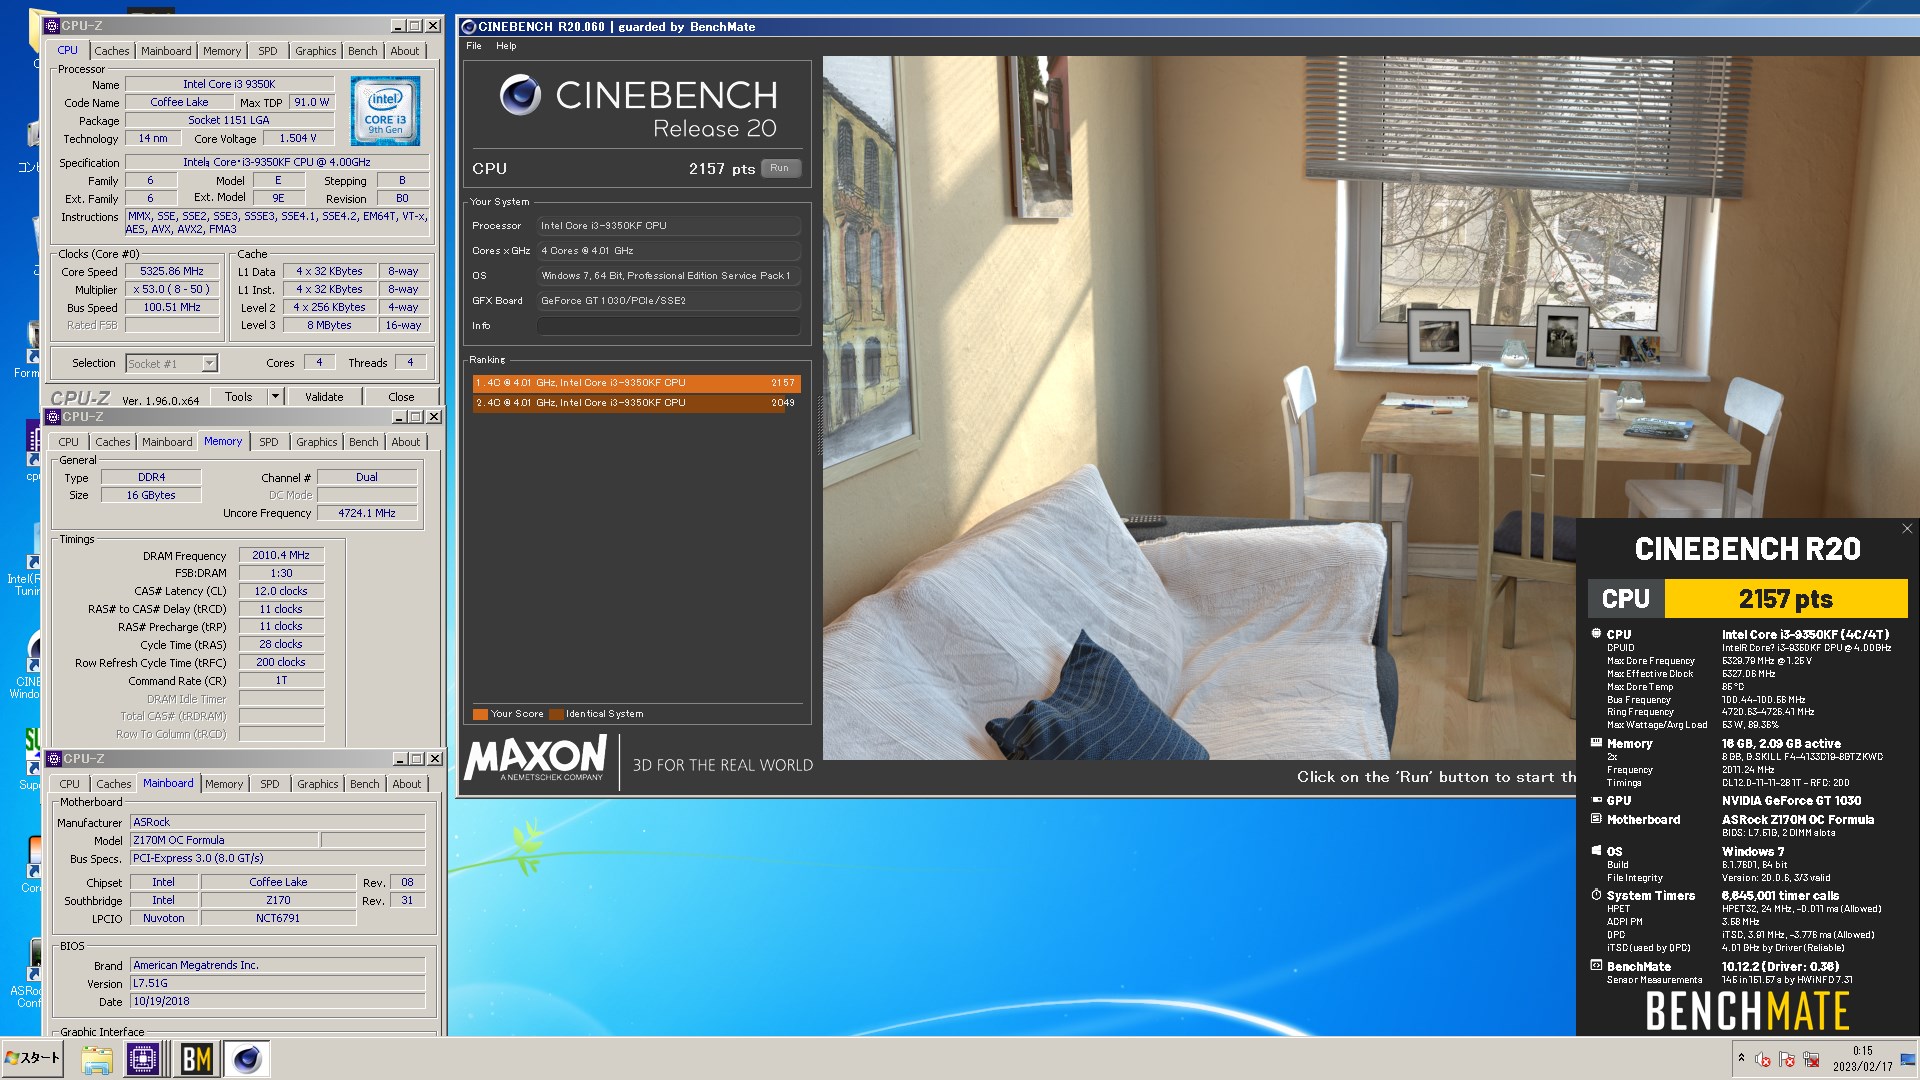Click the Tools button in CPU-Z
The width and height of the screenshot is (1920, 1080).
pyautogui.click(x=239, y=397)
